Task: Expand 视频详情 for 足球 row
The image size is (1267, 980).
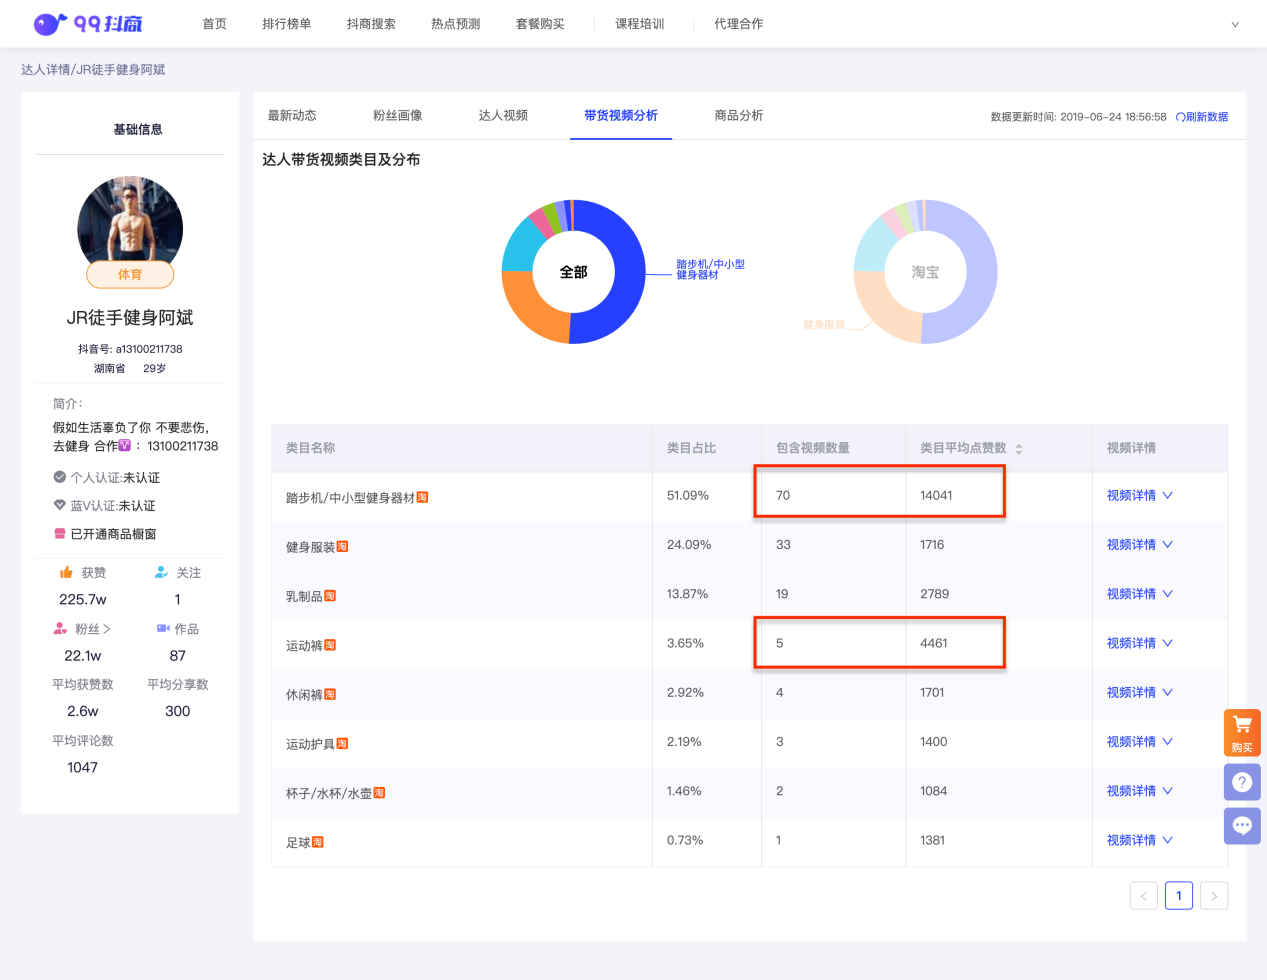Action: tap(1139, 841)
